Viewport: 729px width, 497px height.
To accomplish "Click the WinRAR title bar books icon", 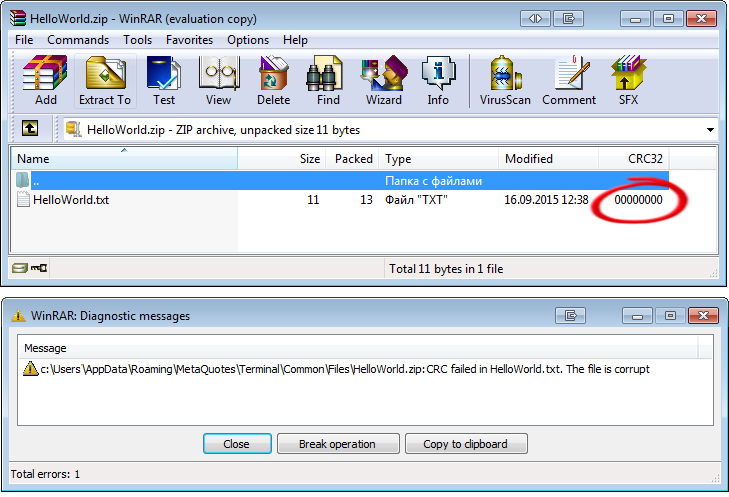I will pyautogui.click(x=18, y=18).
